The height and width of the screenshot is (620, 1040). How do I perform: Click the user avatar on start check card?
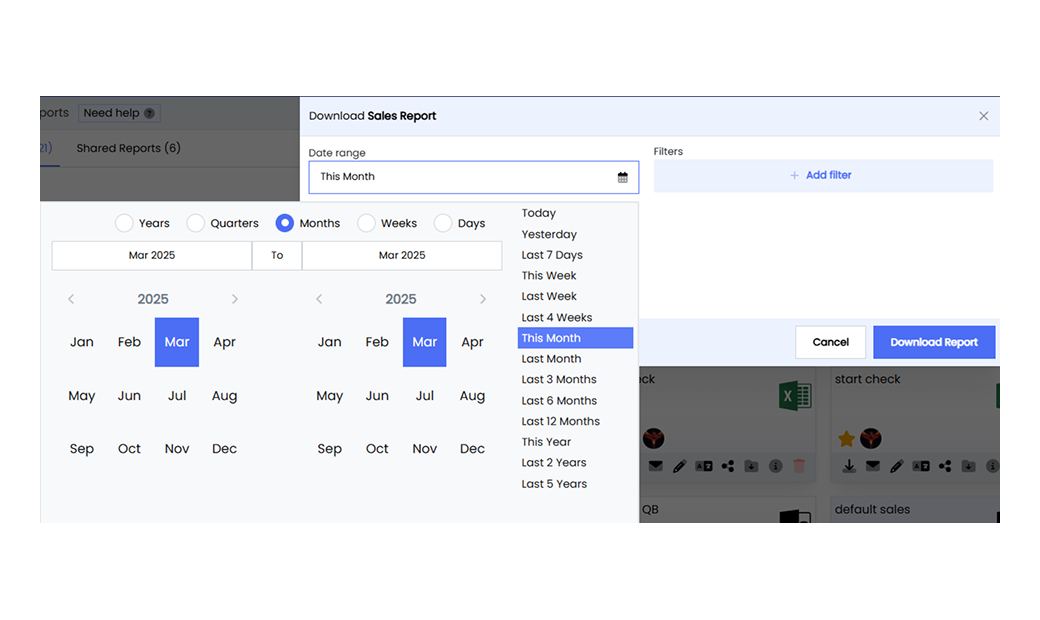click(871, 438)
